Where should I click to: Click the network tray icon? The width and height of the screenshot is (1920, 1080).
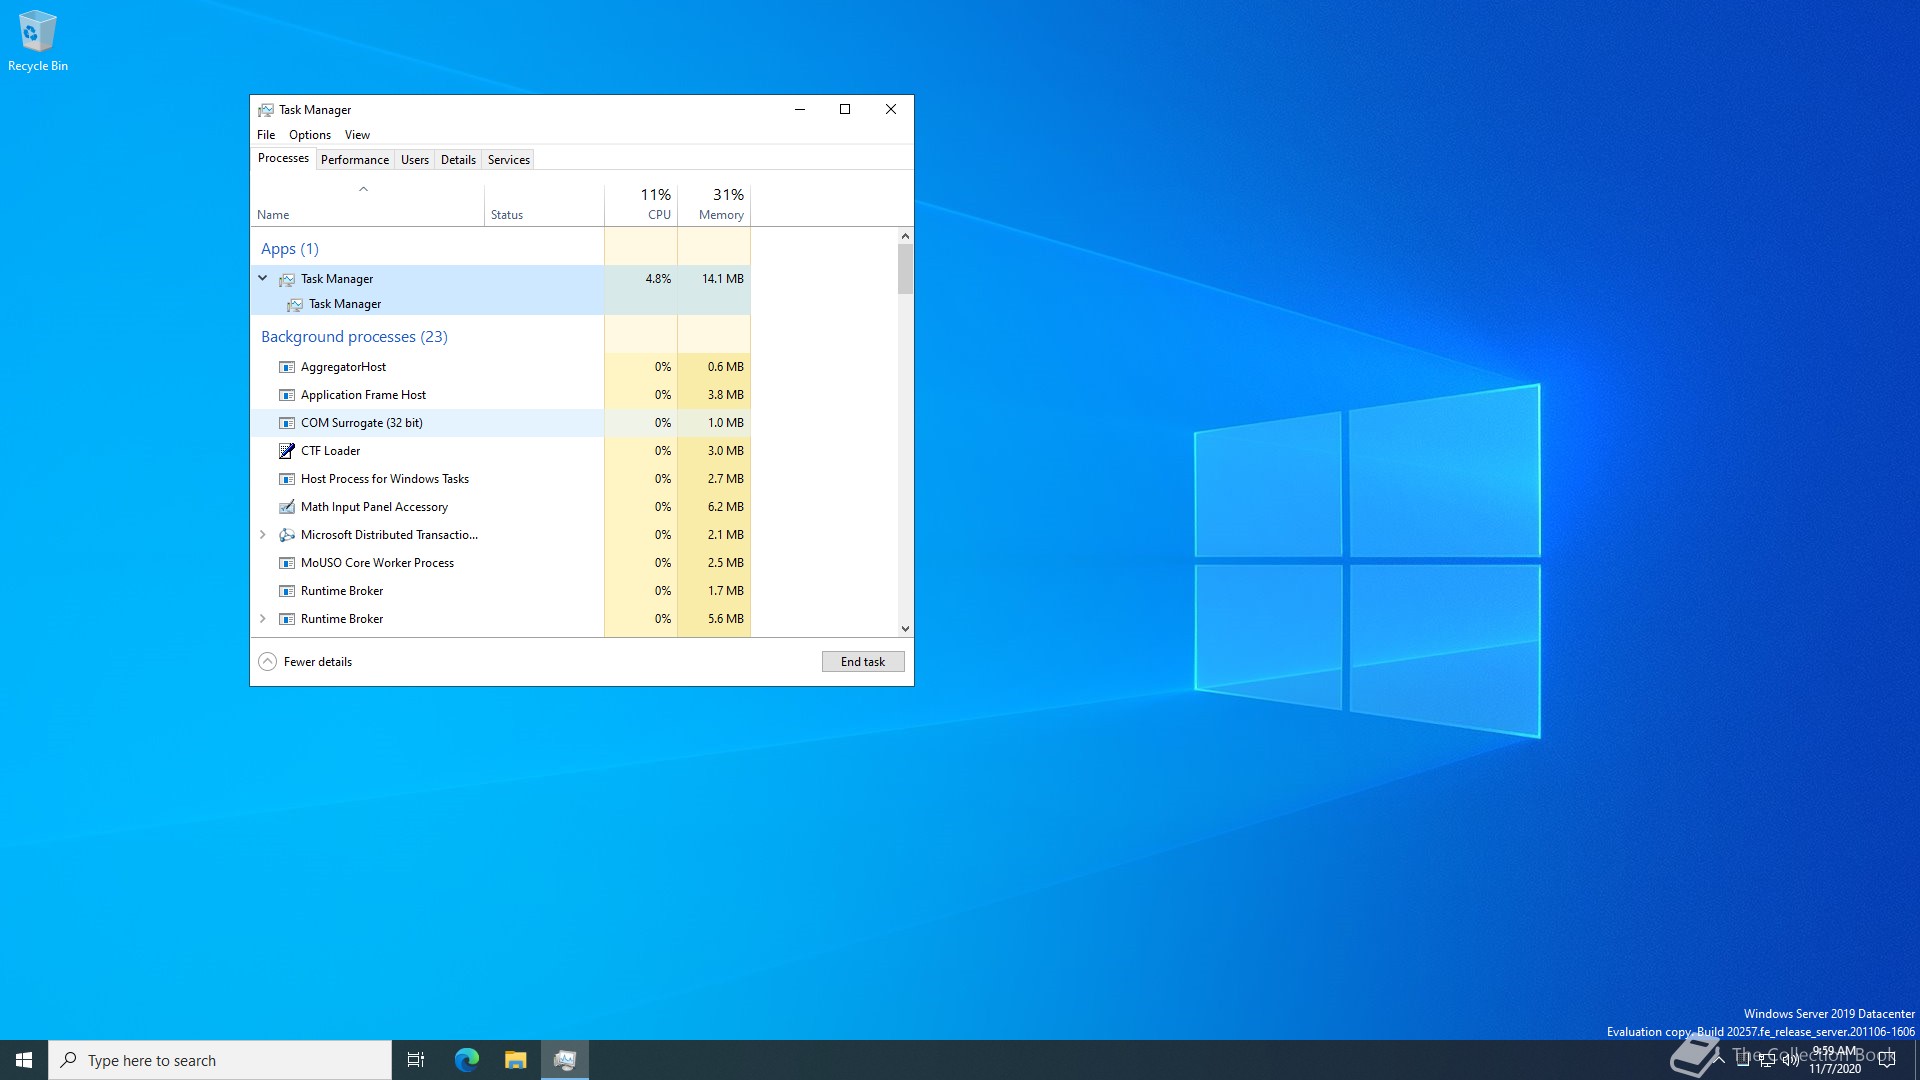click(x=1767, y=1060)
